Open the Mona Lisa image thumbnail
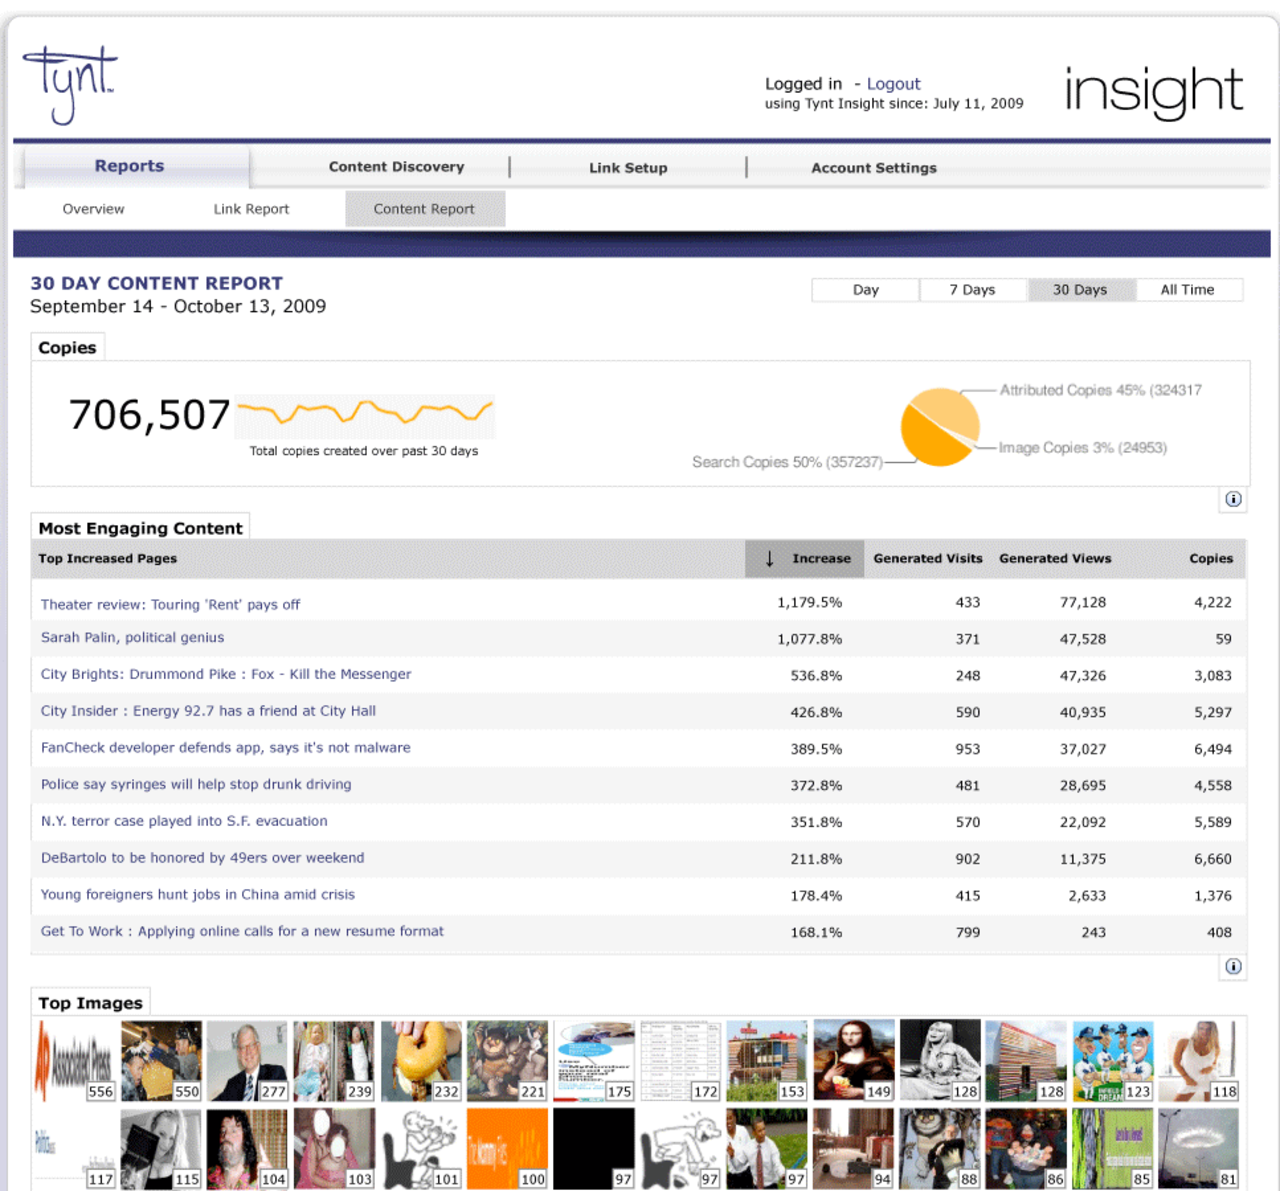 [x=853, y=1060]
